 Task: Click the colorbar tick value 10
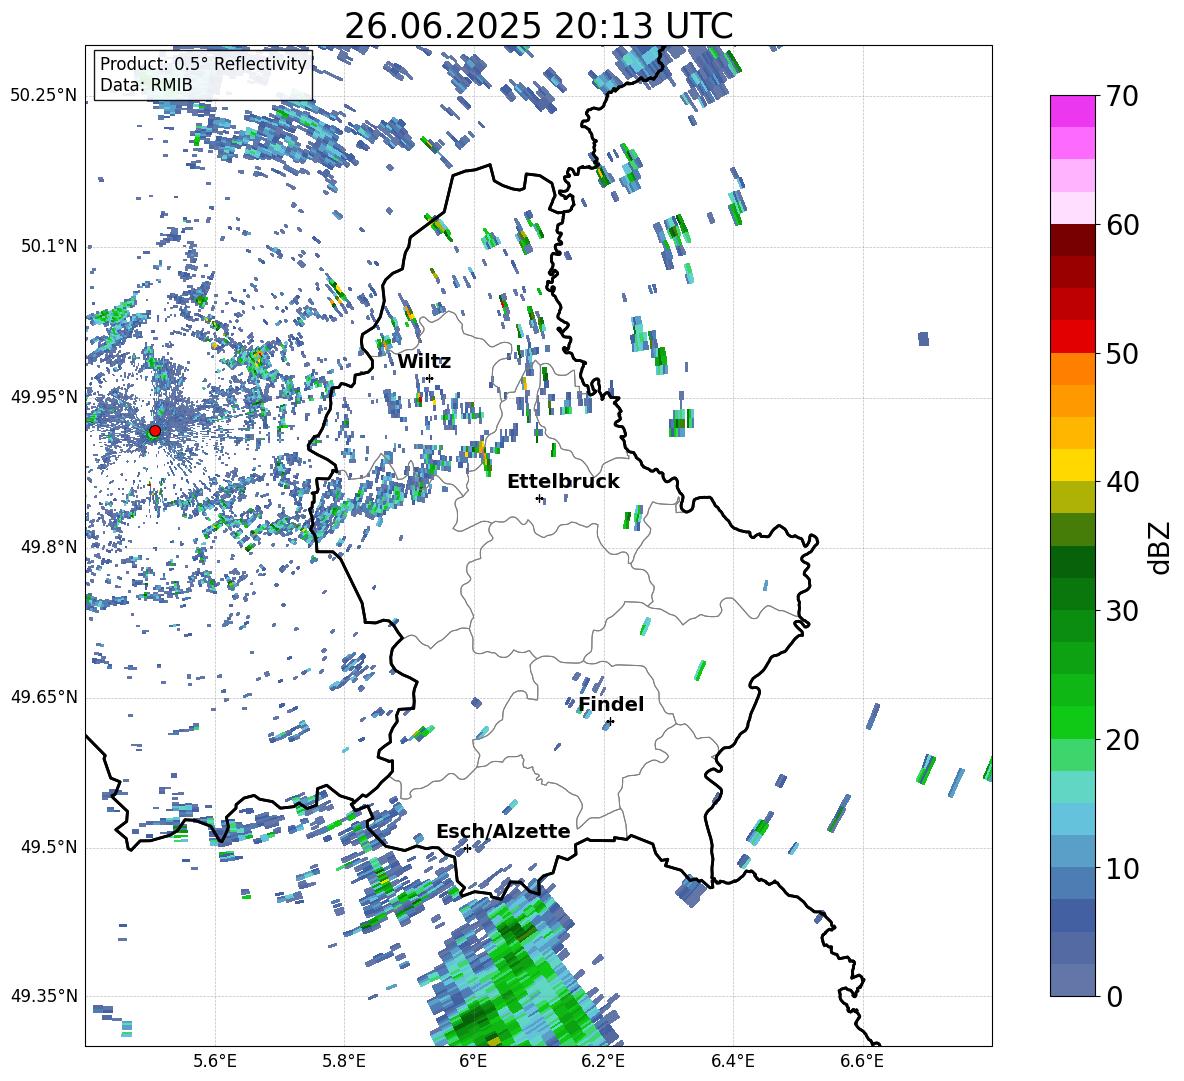pyautogui.click(x=1121, y=868)
